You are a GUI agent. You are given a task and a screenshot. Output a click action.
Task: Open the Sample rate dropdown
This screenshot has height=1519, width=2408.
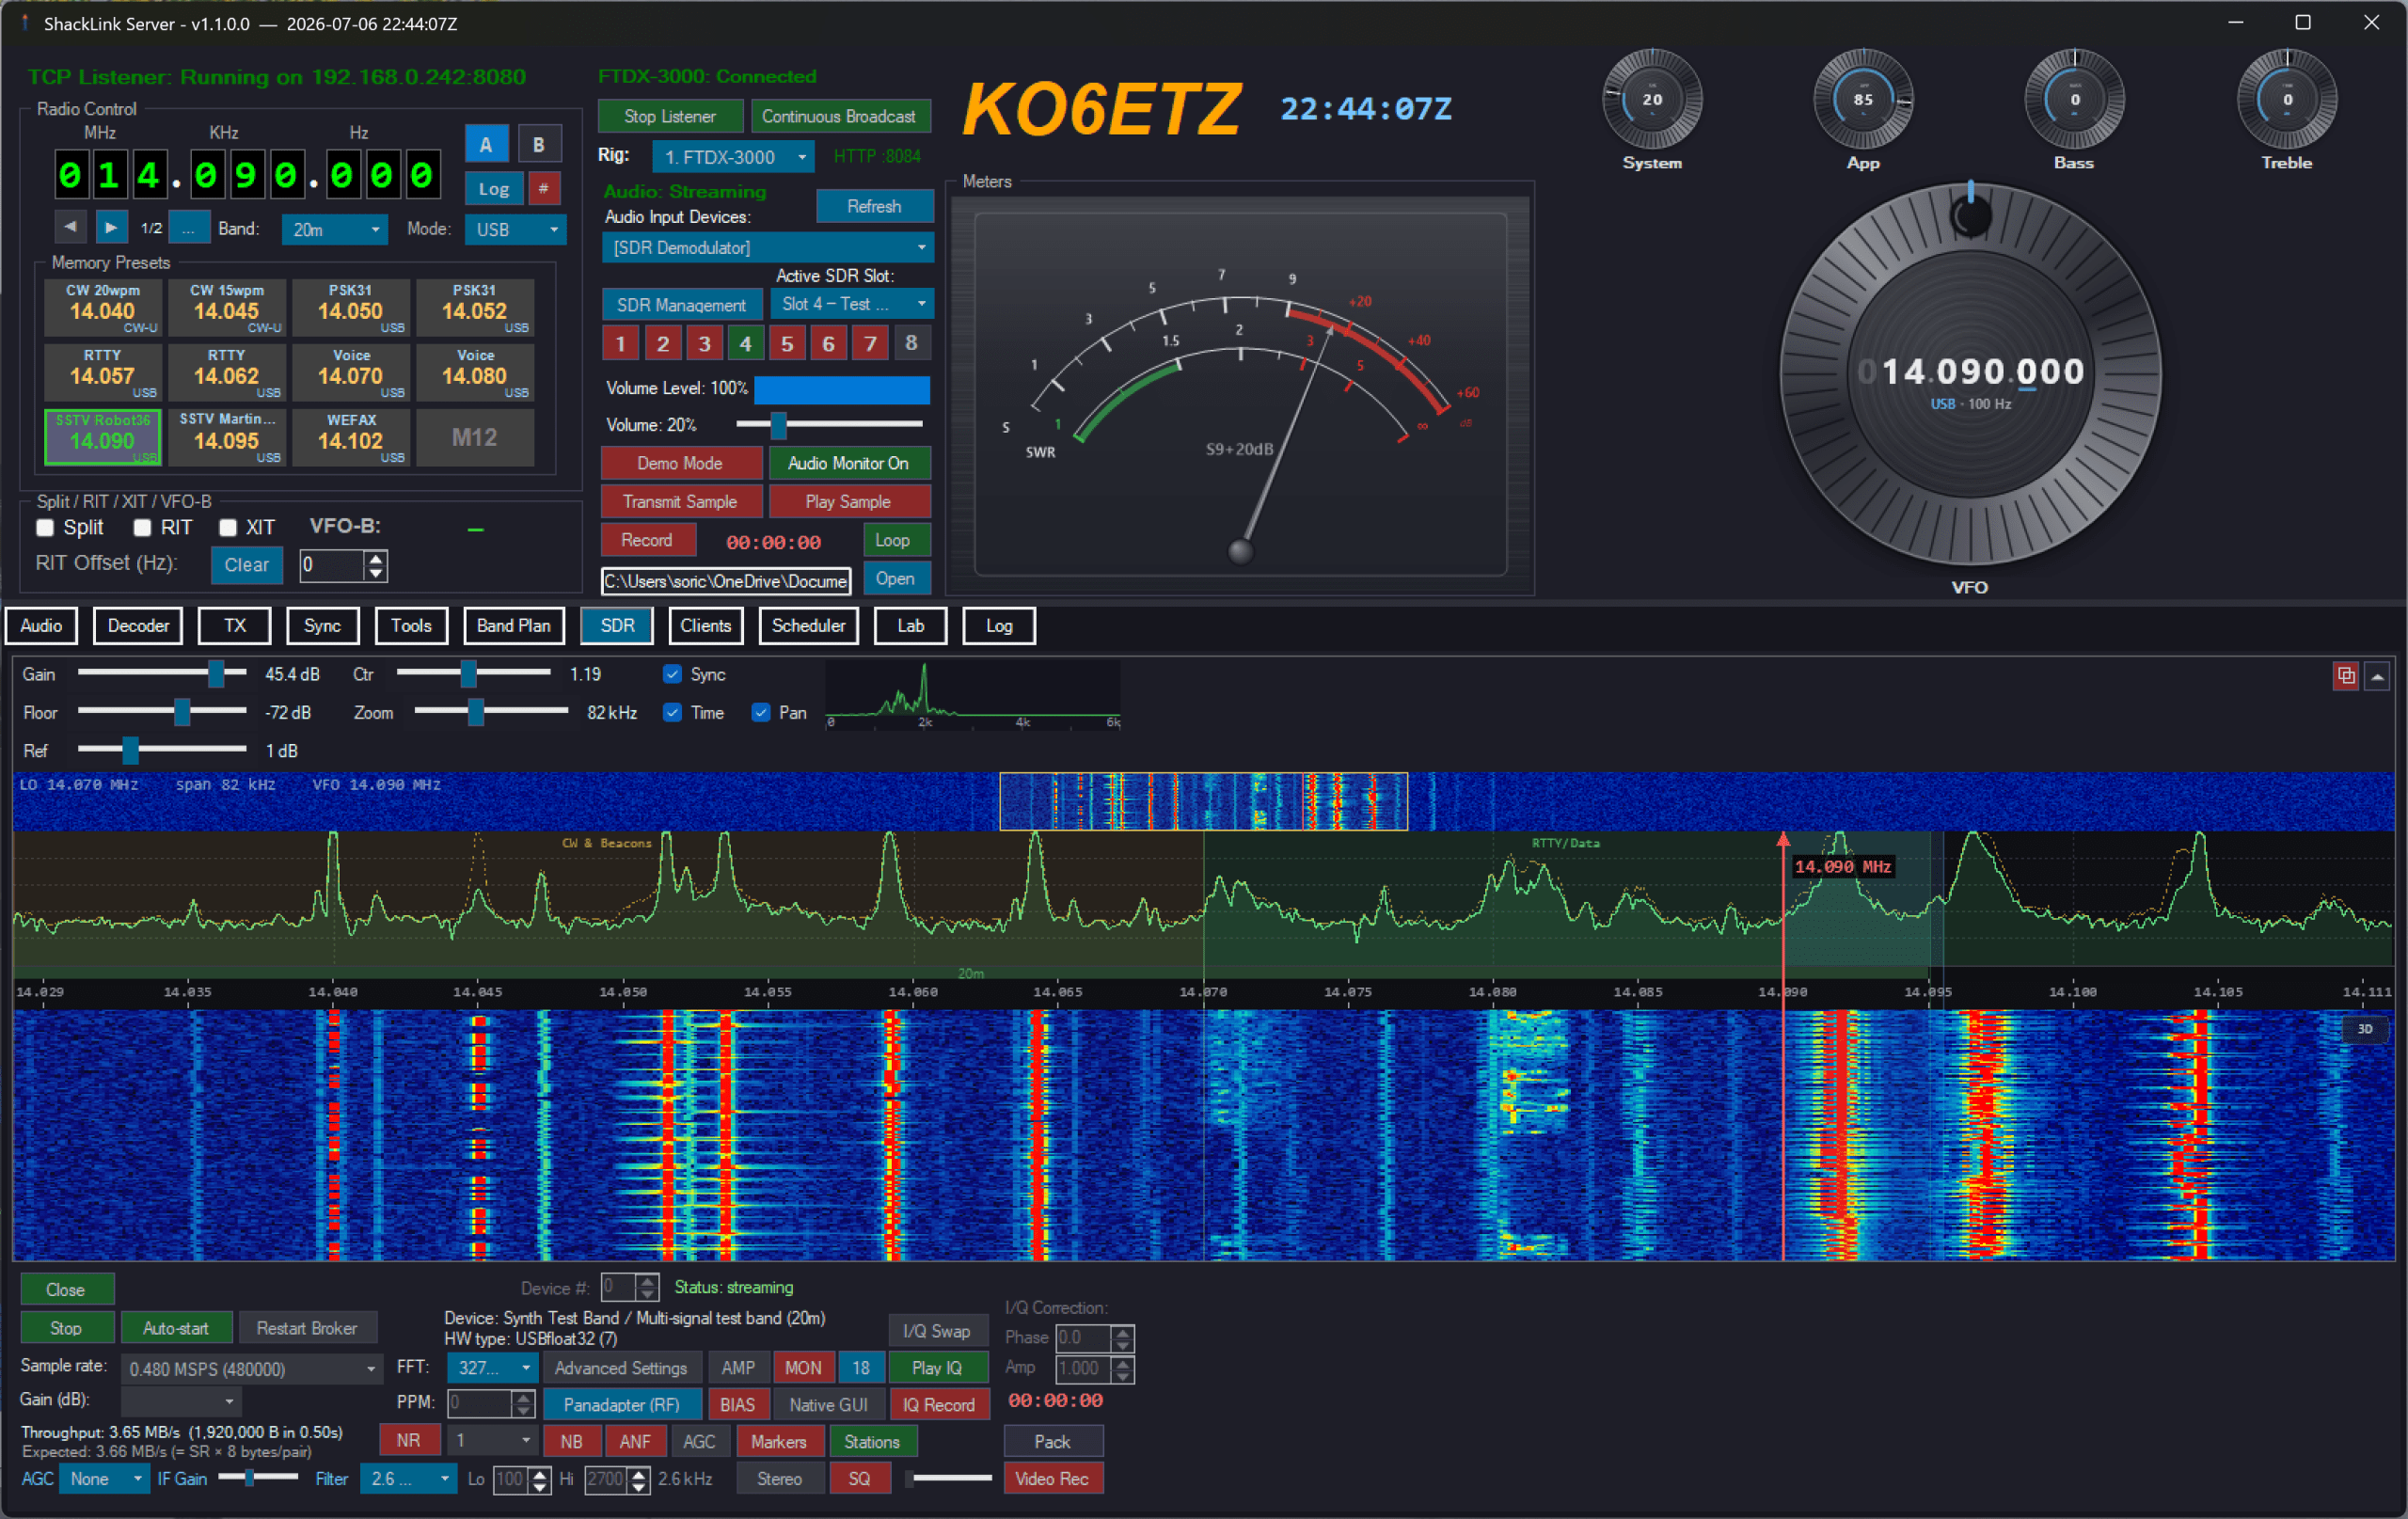coord(251,1369)
